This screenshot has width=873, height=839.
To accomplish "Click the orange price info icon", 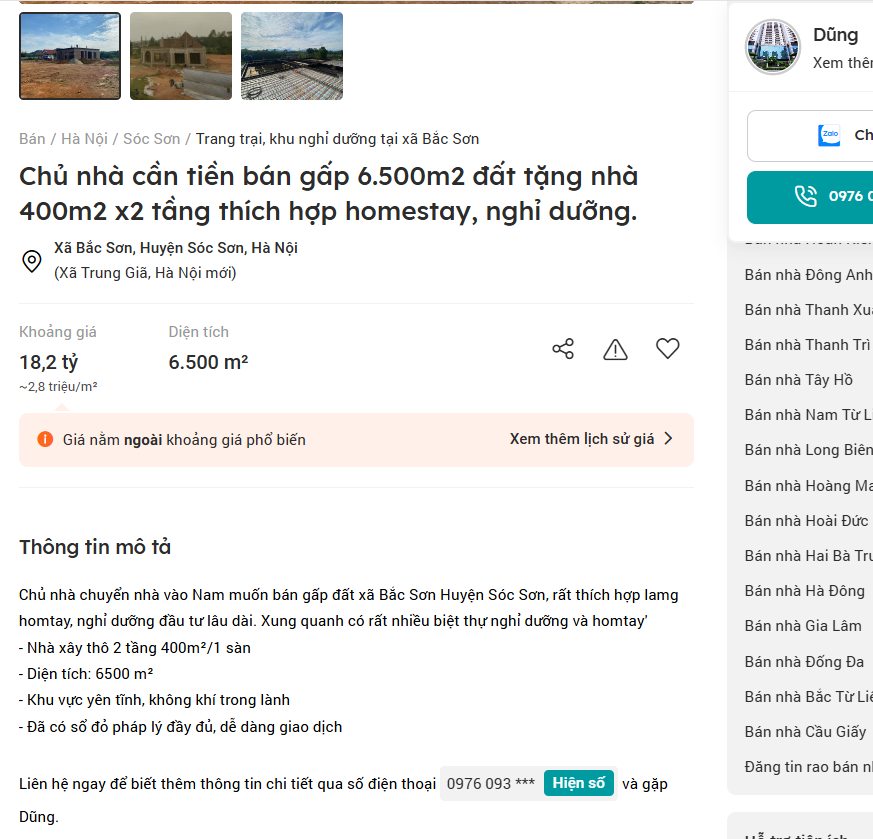I will point(45,439).
